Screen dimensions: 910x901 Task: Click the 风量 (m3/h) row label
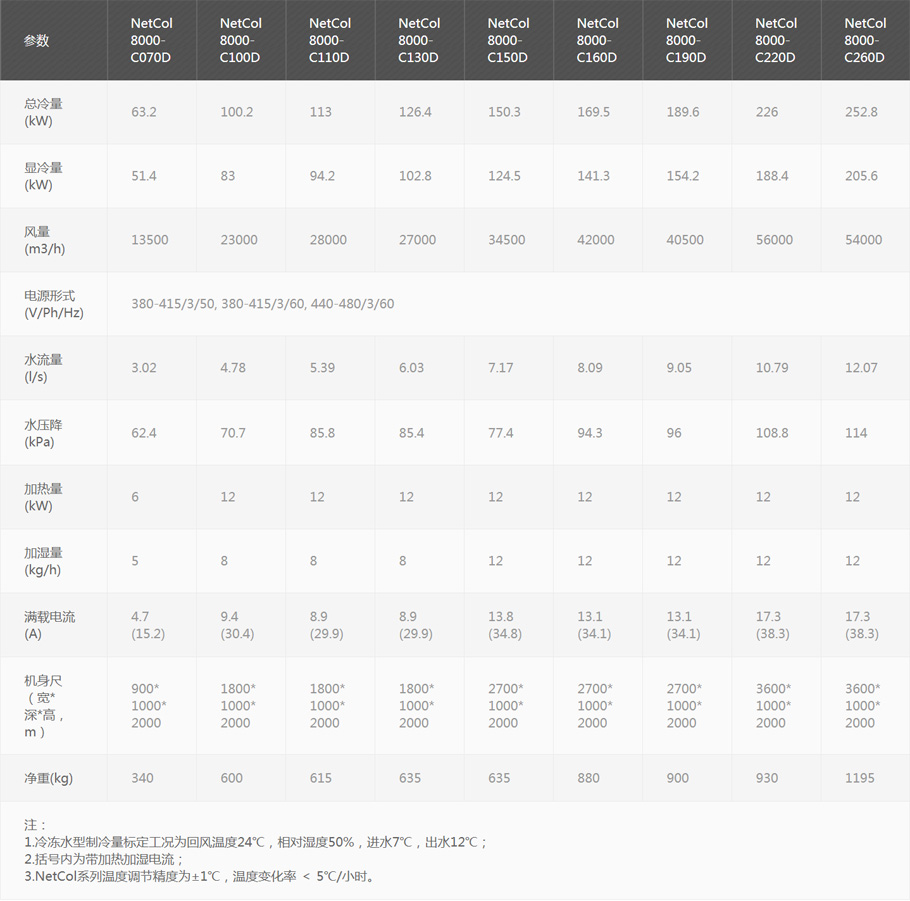pyautogui.click(x=44, y=240)
